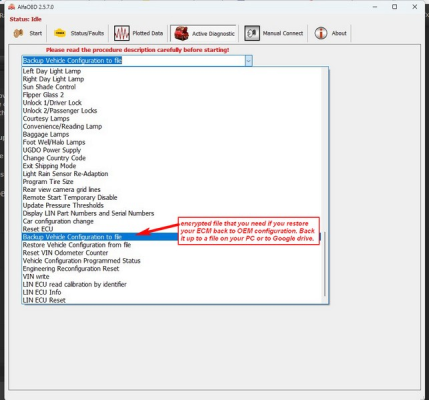This screenshot has height=400, width=429.
Task: Open the About info icon
Action: [x=321, y=33]
